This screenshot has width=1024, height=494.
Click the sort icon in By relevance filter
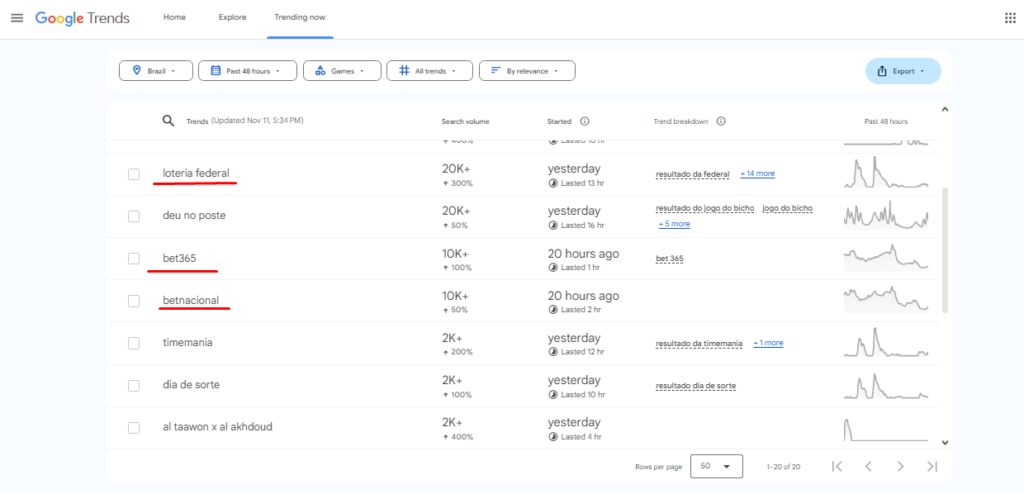[x=496, y=71]
